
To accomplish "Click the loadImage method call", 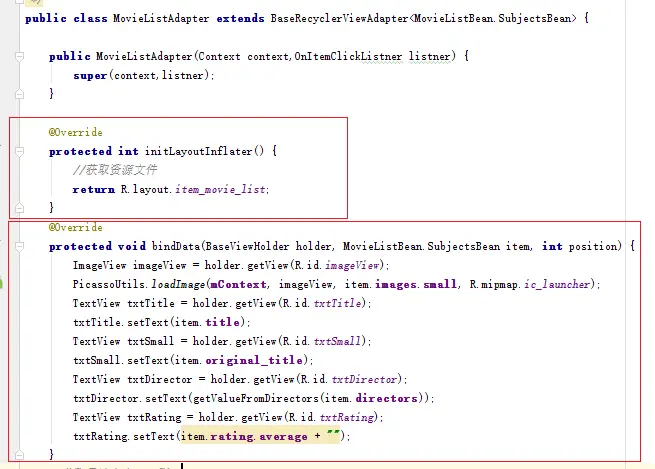I will (178, 284).
